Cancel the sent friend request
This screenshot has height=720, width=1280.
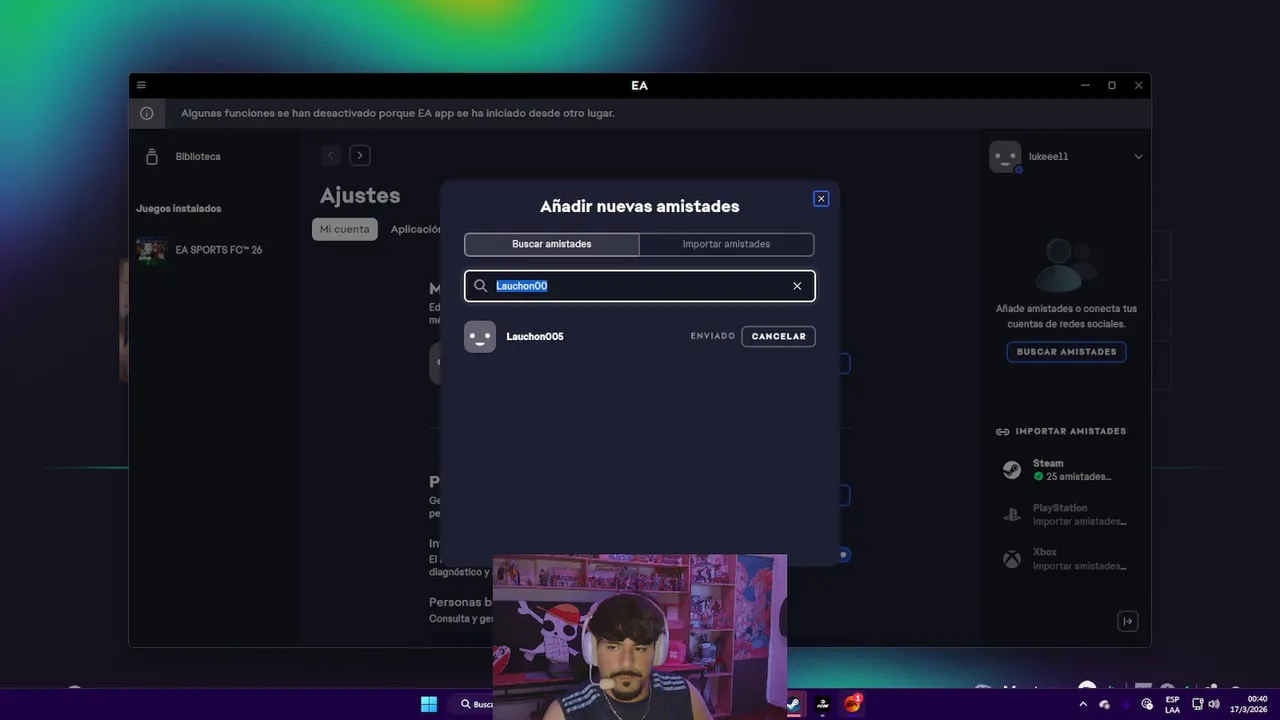(778, 337)
